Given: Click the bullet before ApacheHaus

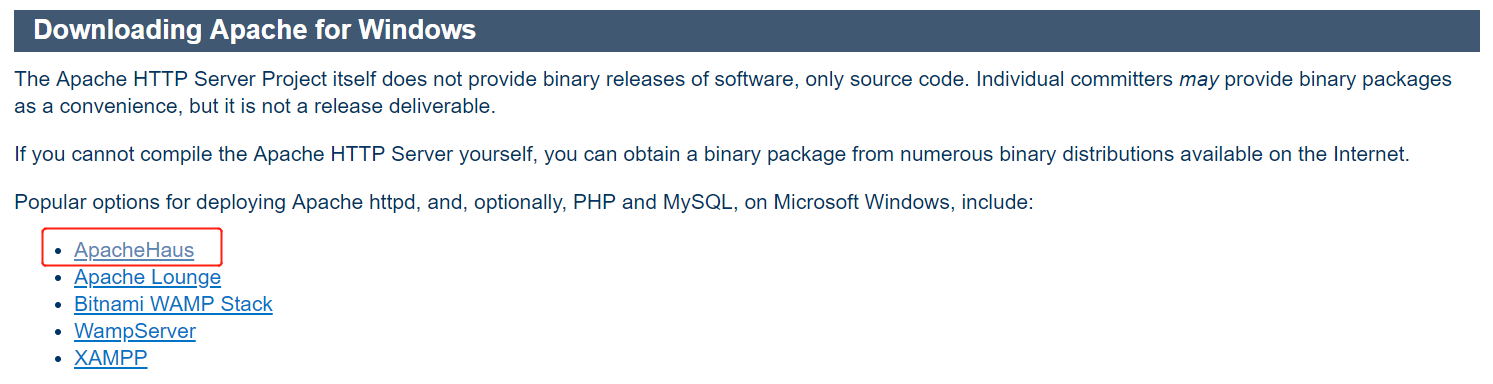Looking at the screenshot, I should click(x=59, y=251).
